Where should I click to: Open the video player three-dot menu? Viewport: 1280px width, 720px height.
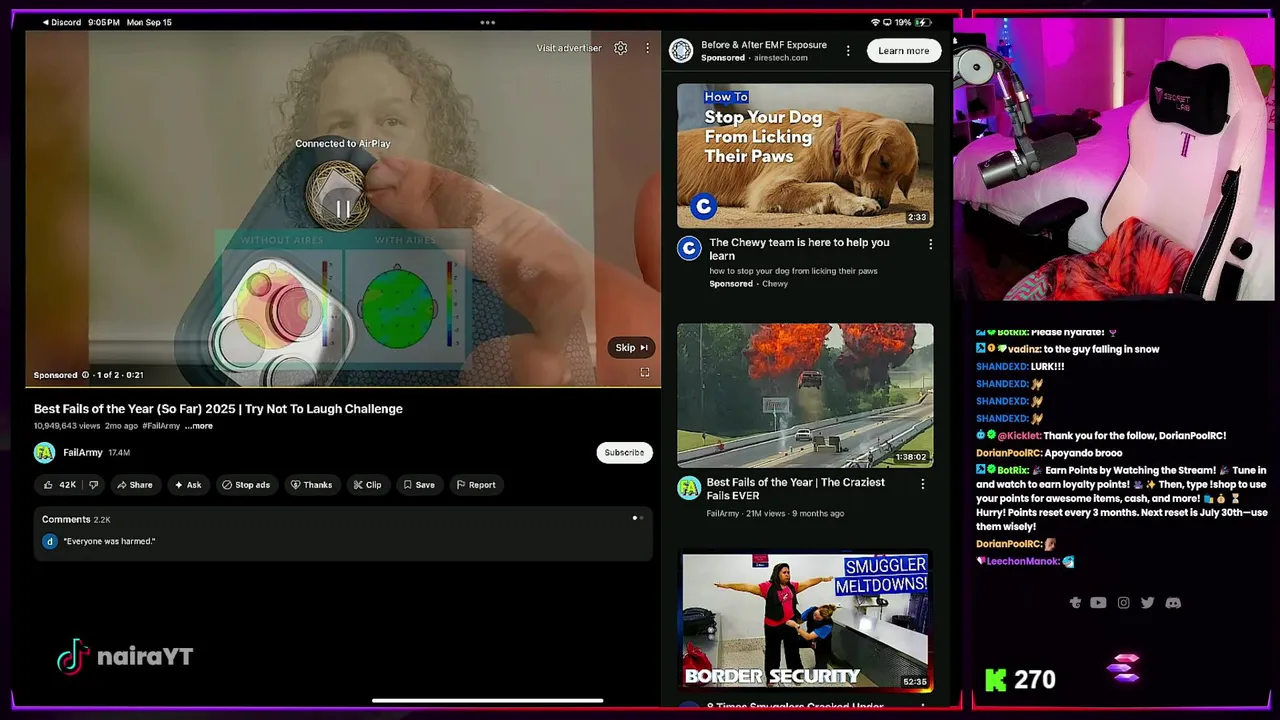click(x=647, y=48)
